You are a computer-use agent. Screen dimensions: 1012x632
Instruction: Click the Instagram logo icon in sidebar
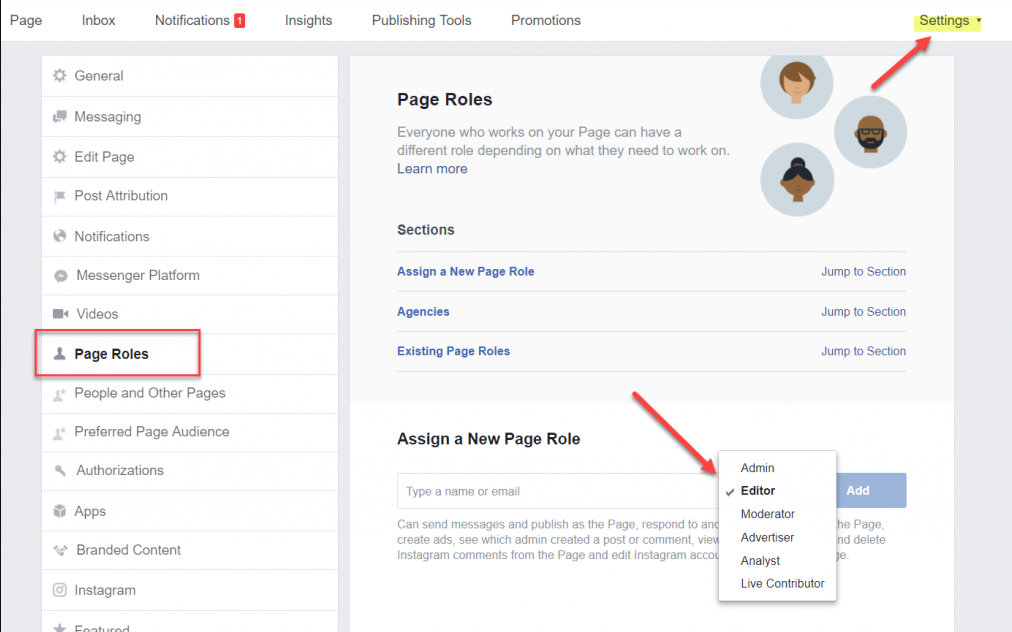[x=60, y=590]
